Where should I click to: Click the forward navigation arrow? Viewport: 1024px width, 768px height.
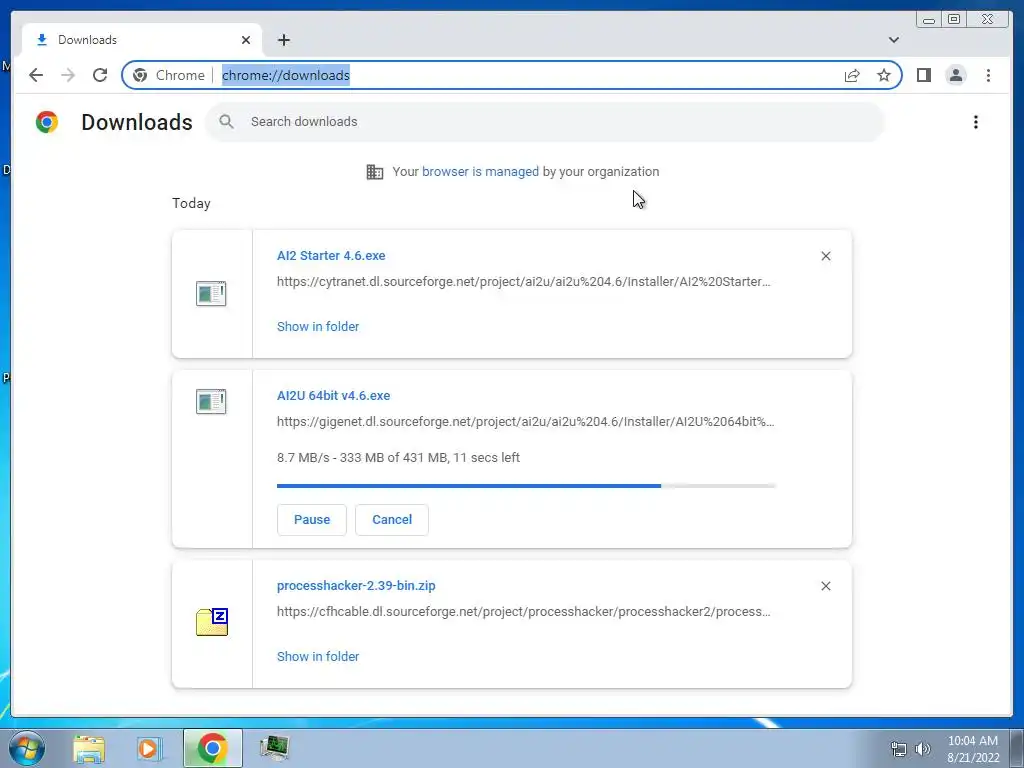point(68,75)
